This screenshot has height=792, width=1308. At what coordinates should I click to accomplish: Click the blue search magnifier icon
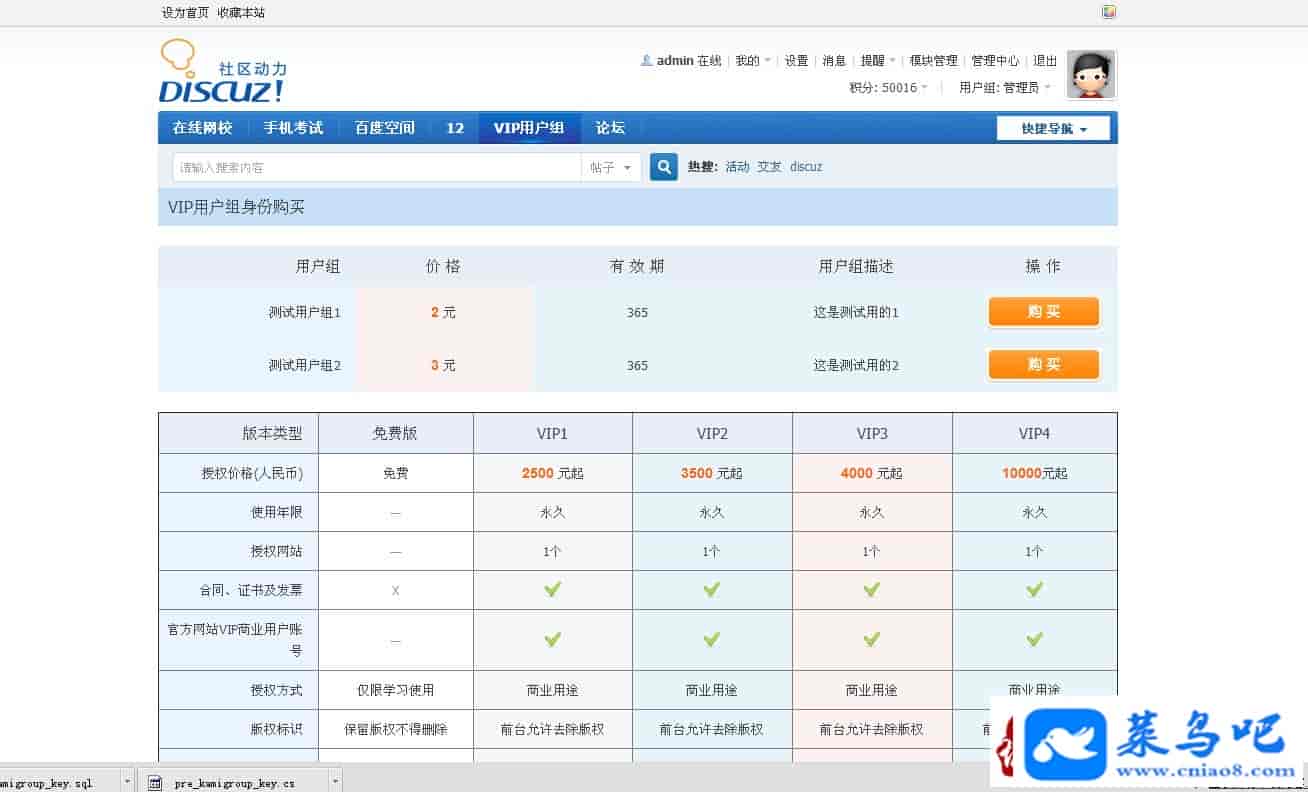pyautogui.click(x=663, y=167)
